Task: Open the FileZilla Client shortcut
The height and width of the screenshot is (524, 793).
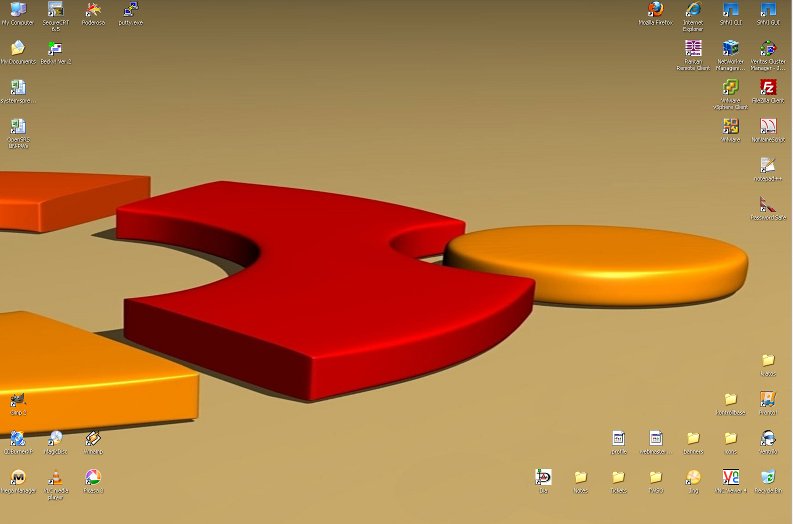Action: [767, 88]
